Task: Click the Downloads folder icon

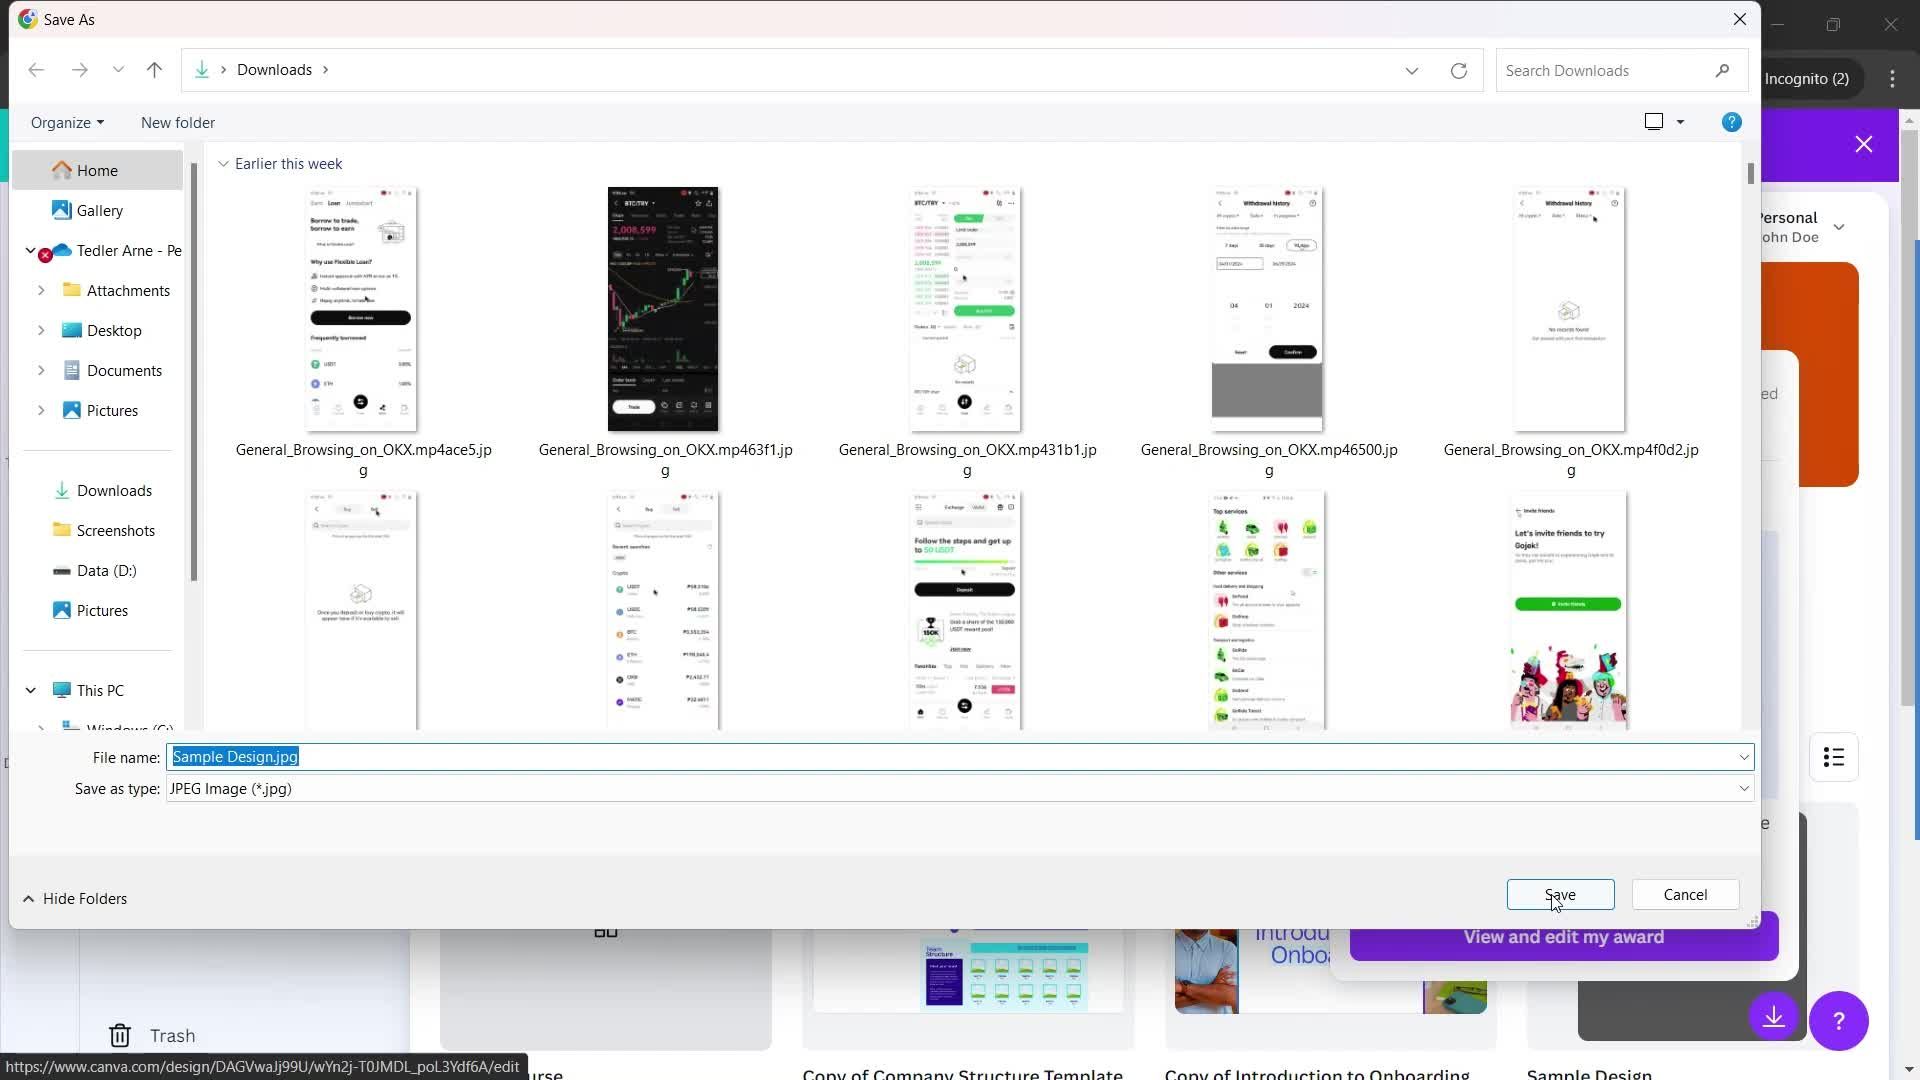Action: 61,489
